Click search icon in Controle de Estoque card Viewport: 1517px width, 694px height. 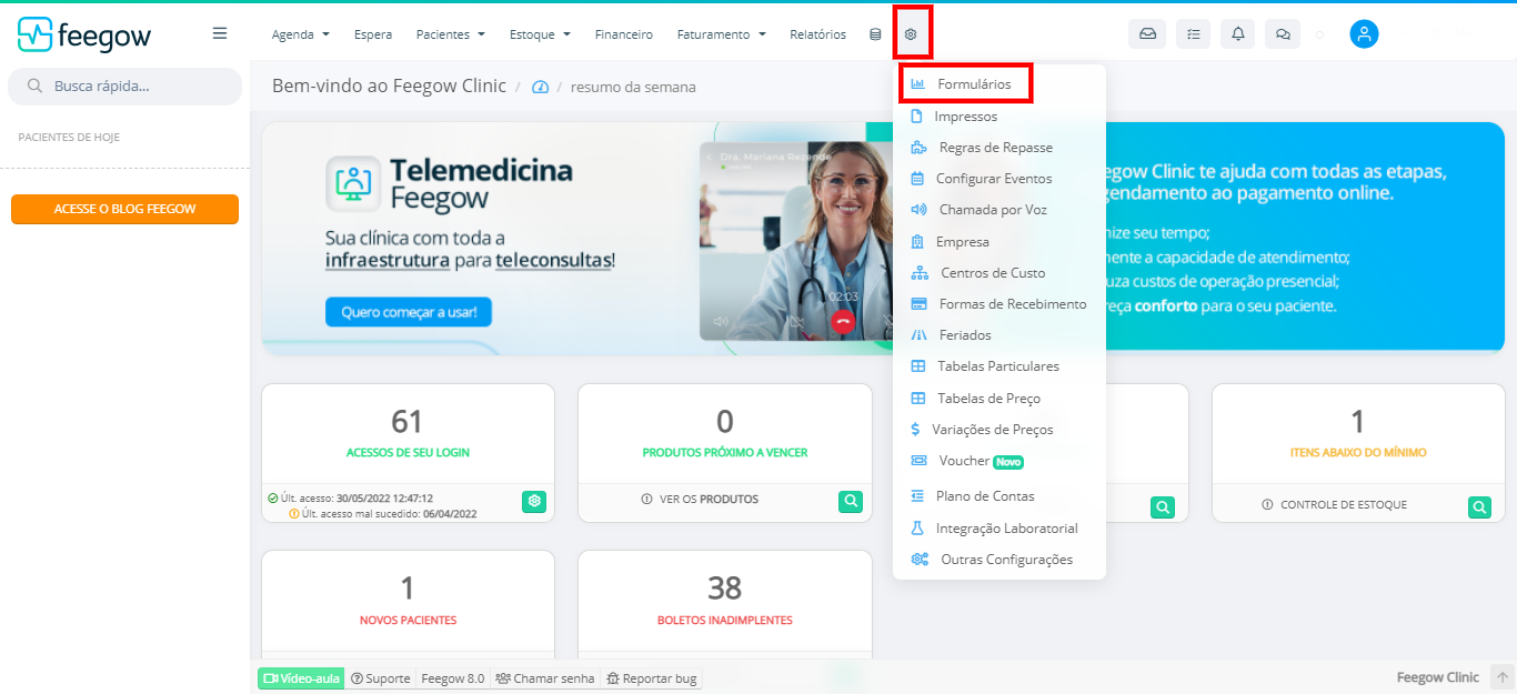(x=1480, y=506)
